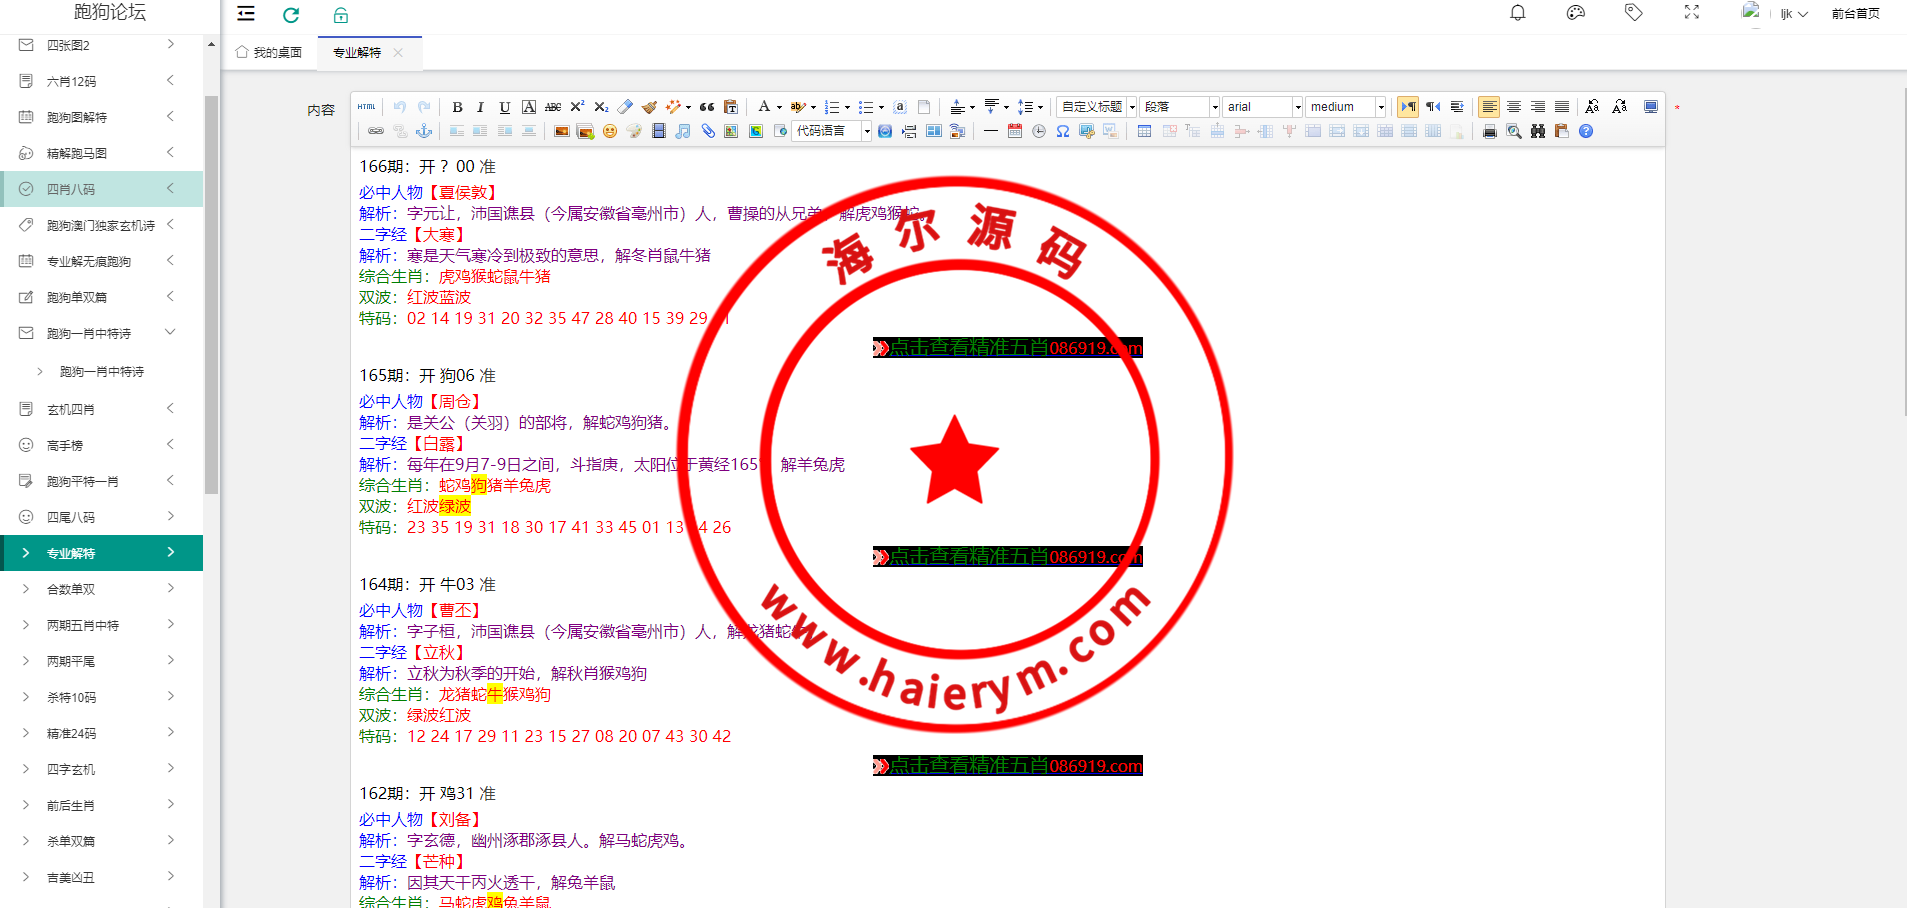Image resolution: width=1907 pixels, height=908 pixels.
Task: Open the medium font size dropdown
Action: tap(1345, 106)
